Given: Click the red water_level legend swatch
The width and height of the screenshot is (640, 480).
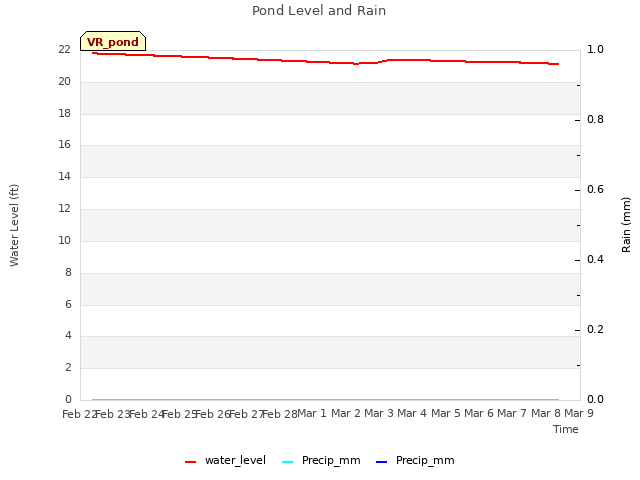Looking at the screenshot, I should [x=191, y=462].
